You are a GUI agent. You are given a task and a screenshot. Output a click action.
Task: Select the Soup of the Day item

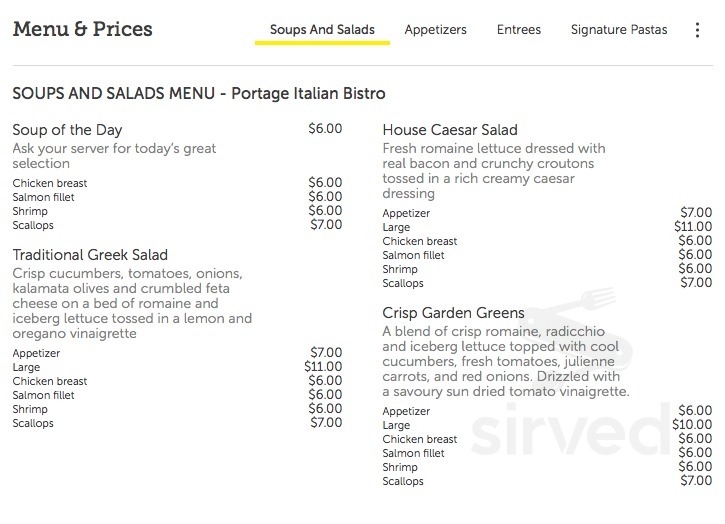coord(68,130)
